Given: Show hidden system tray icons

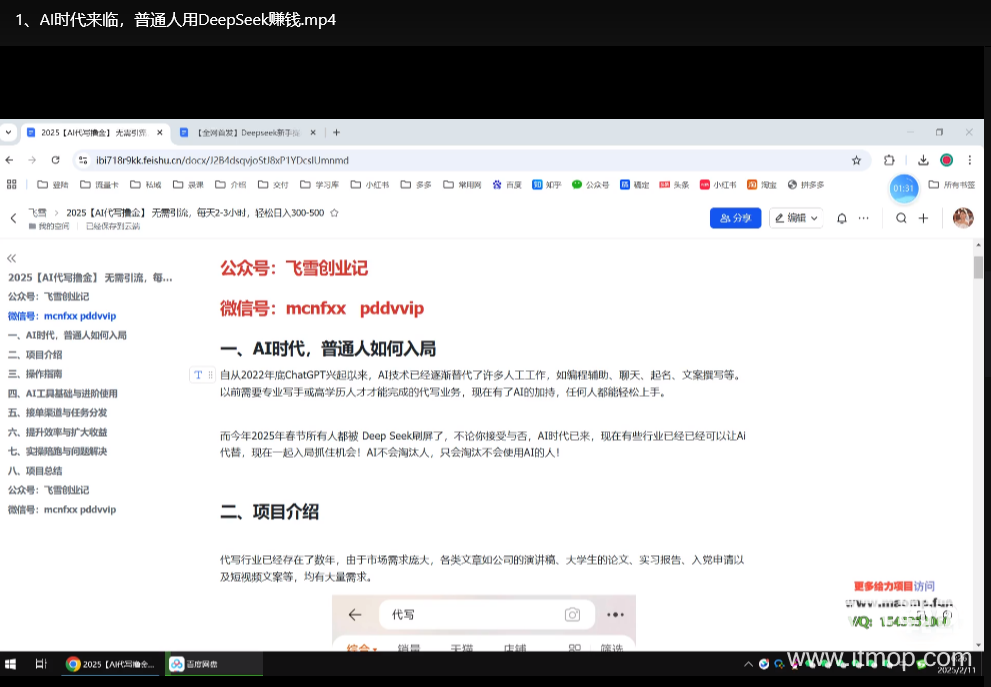Looking at the screenshot, I should [x=748, y=664].
